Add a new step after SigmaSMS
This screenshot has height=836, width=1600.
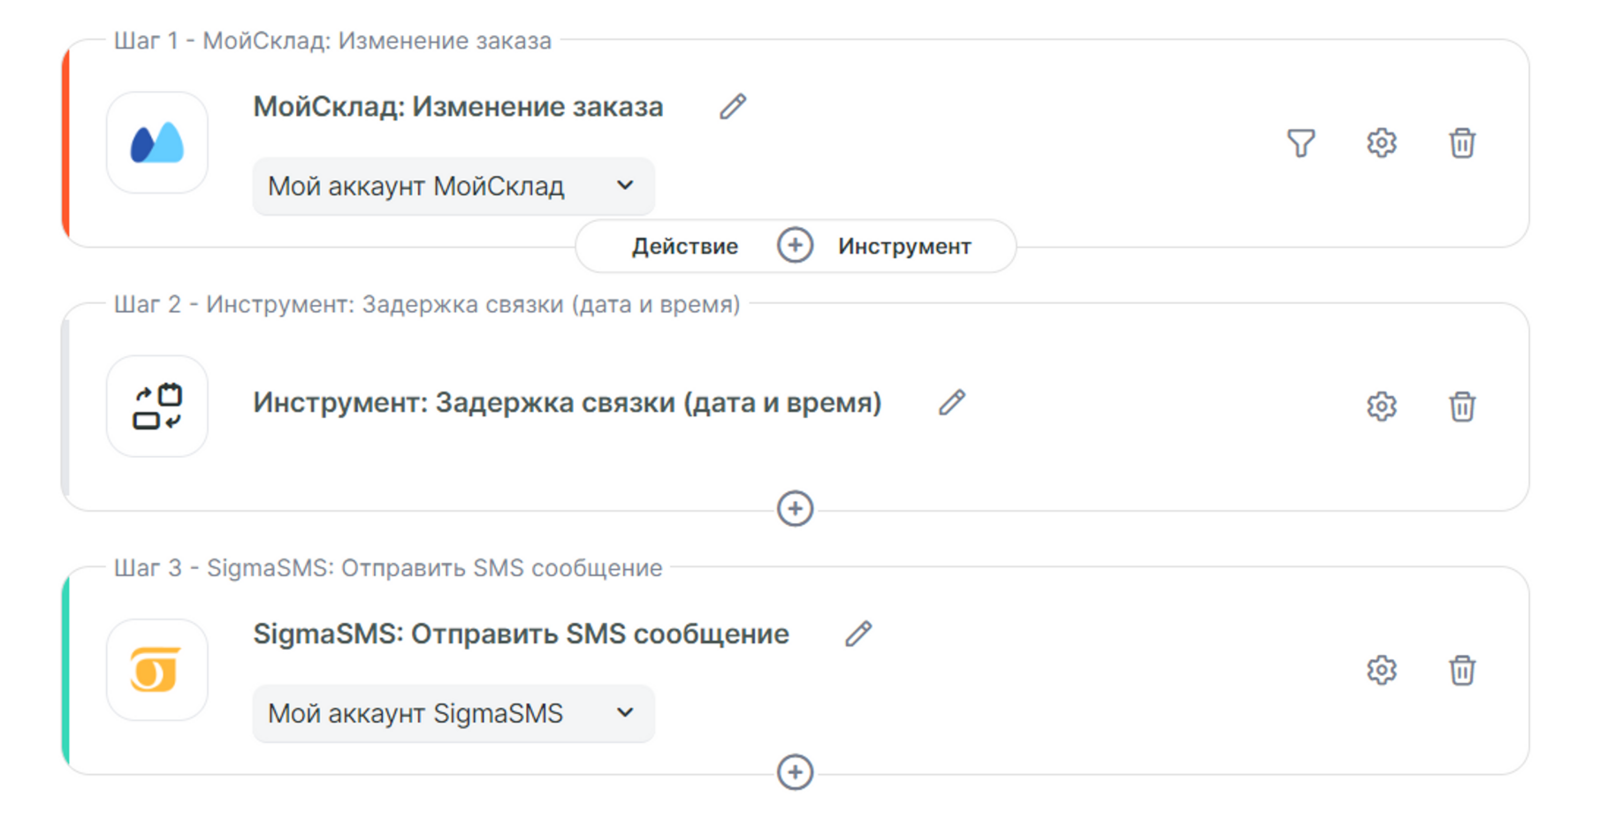click(795, 772)
